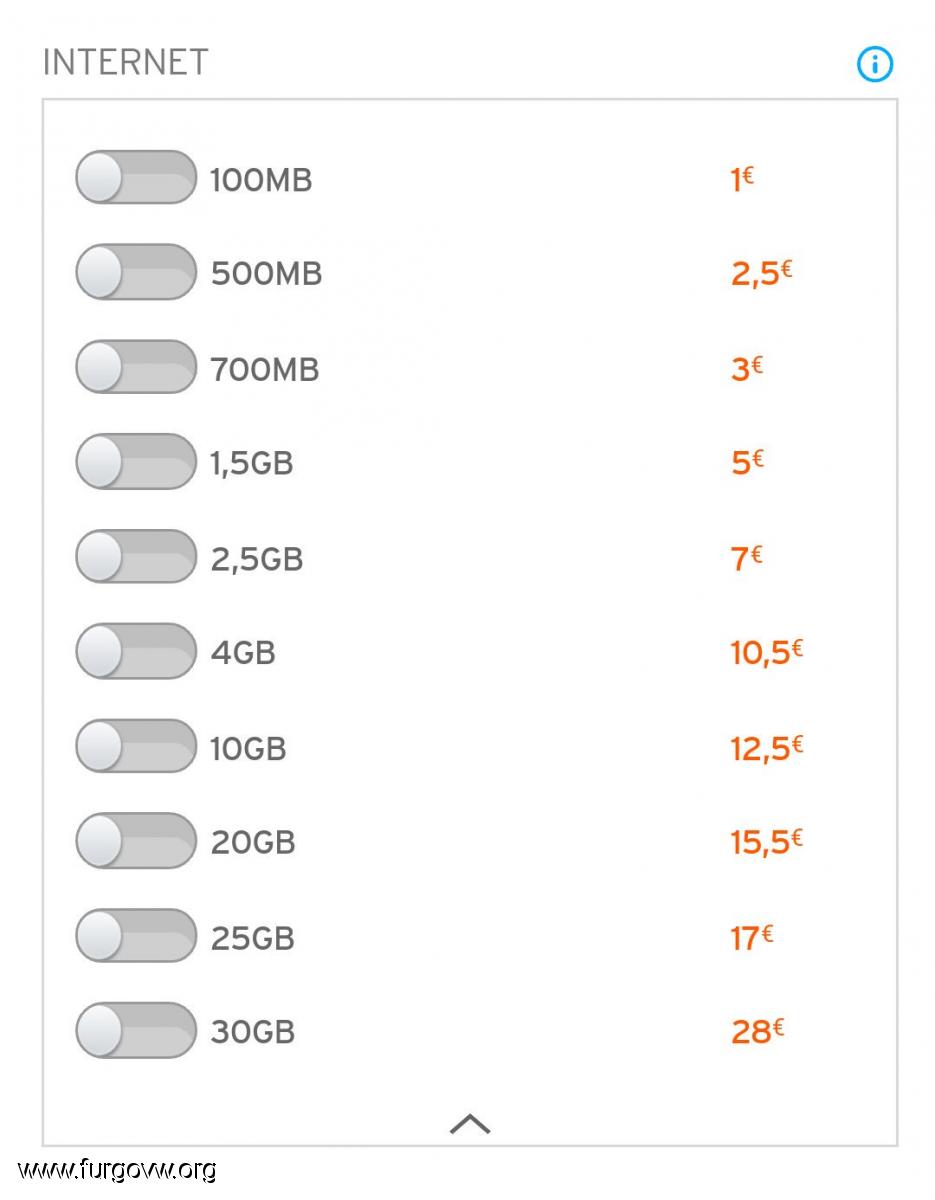Click the www.furgovw.org watermark text
The height and width of the screenshot is (1200, 935).
[x=117, y=1169]
